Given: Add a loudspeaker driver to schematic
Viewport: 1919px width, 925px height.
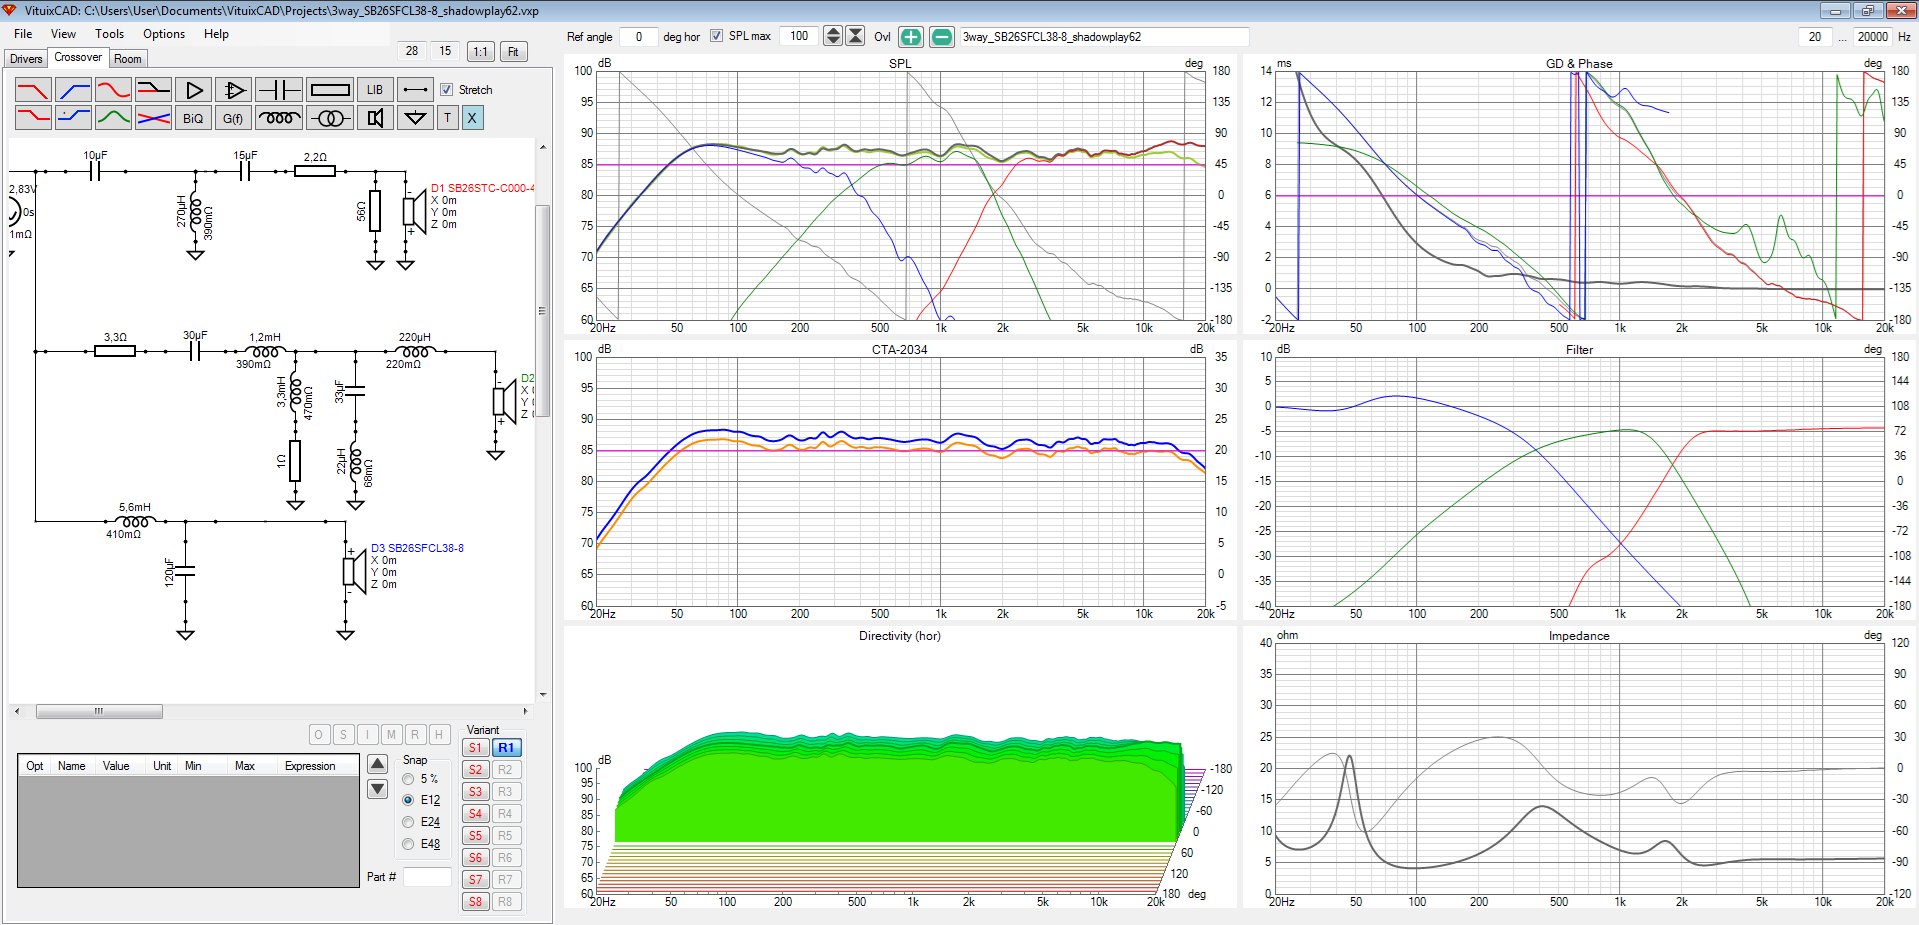Looking at the screenshot, I should pyautogui.click(x=375, y=118).
